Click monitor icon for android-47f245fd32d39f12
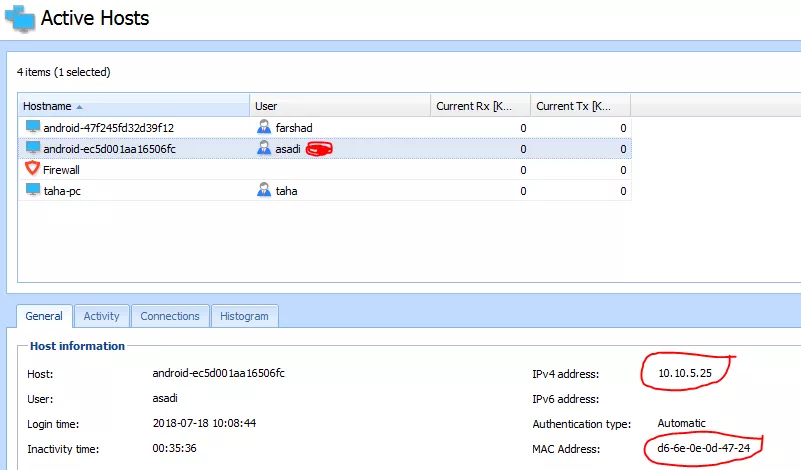The height and width of the screenshot is (470, 801). [x=33, y=127]
